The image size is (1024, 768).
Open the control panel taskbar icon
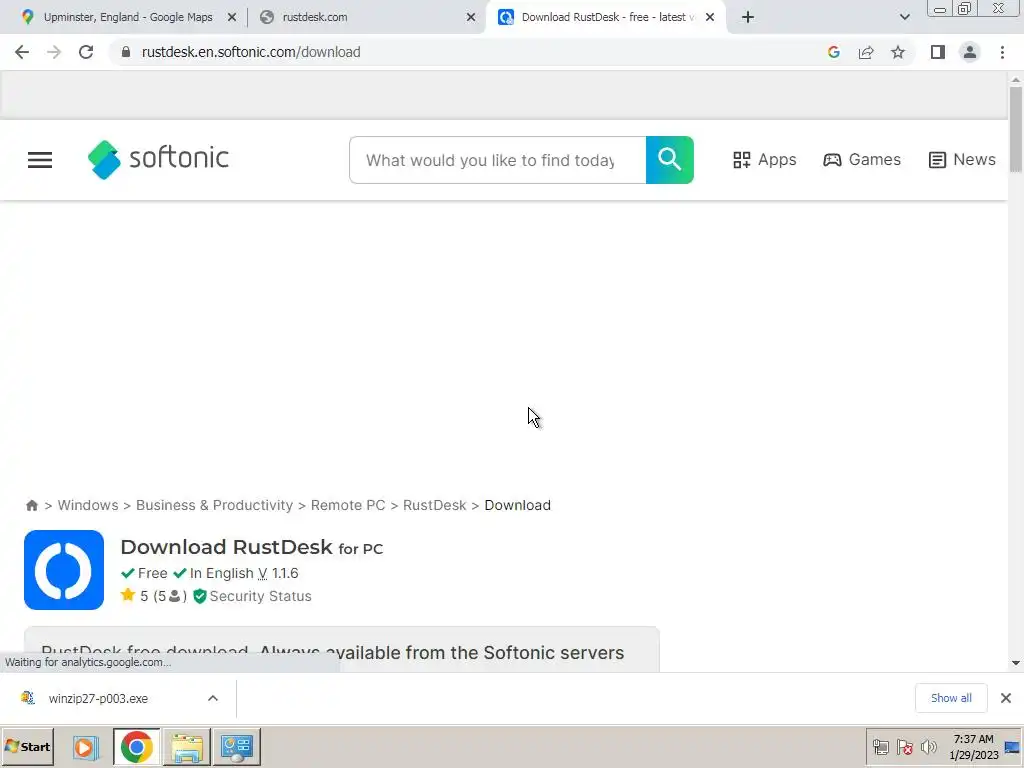(x=237, y=747)
